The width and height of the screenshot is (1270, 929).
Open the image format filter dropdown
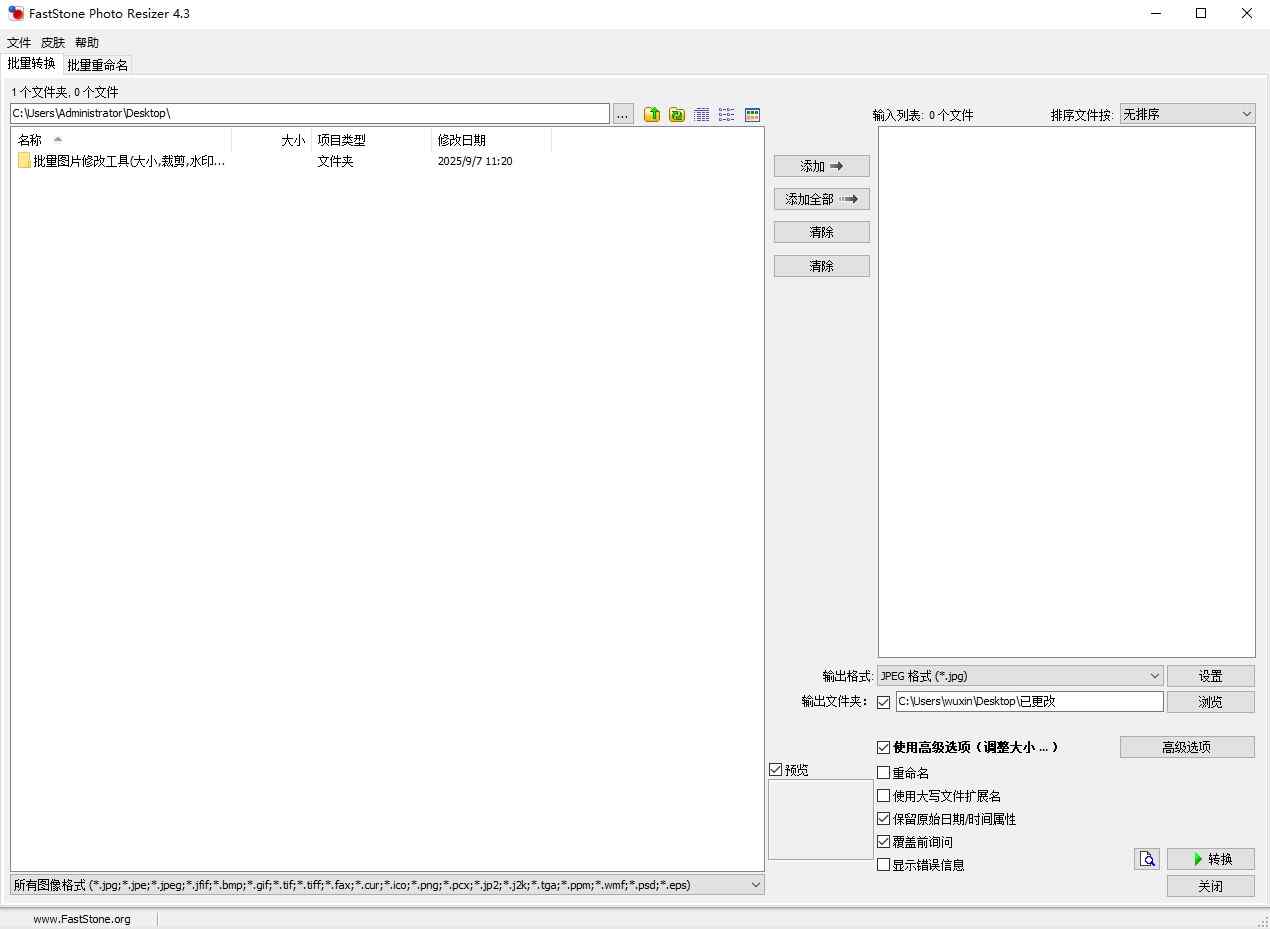tap(387, 885)
